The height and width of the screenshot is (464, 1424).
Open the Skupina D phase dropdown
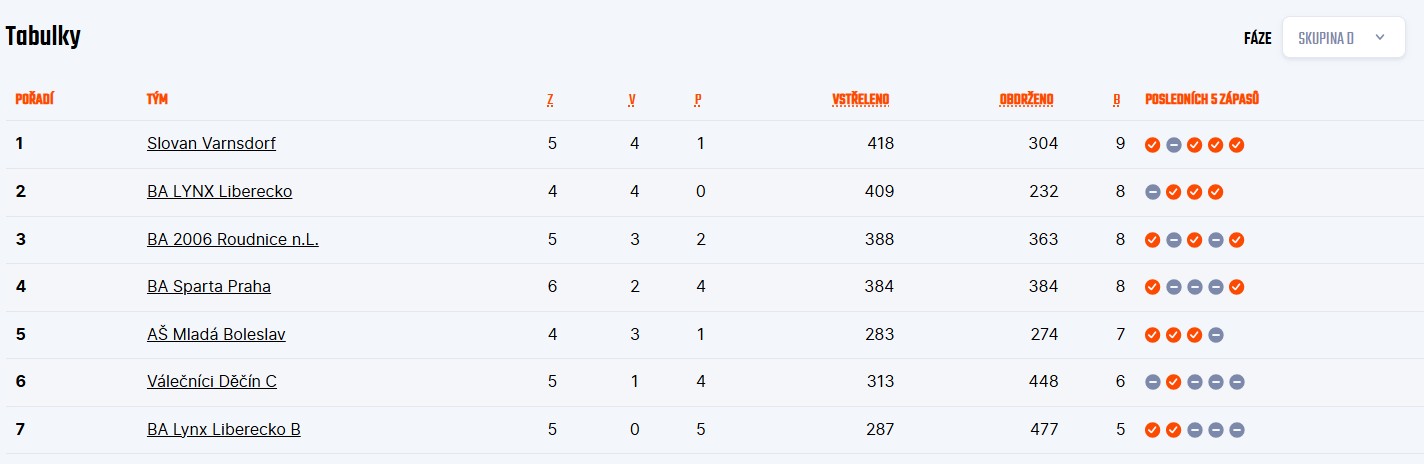pyautogui.click(x=1342, y=38)
